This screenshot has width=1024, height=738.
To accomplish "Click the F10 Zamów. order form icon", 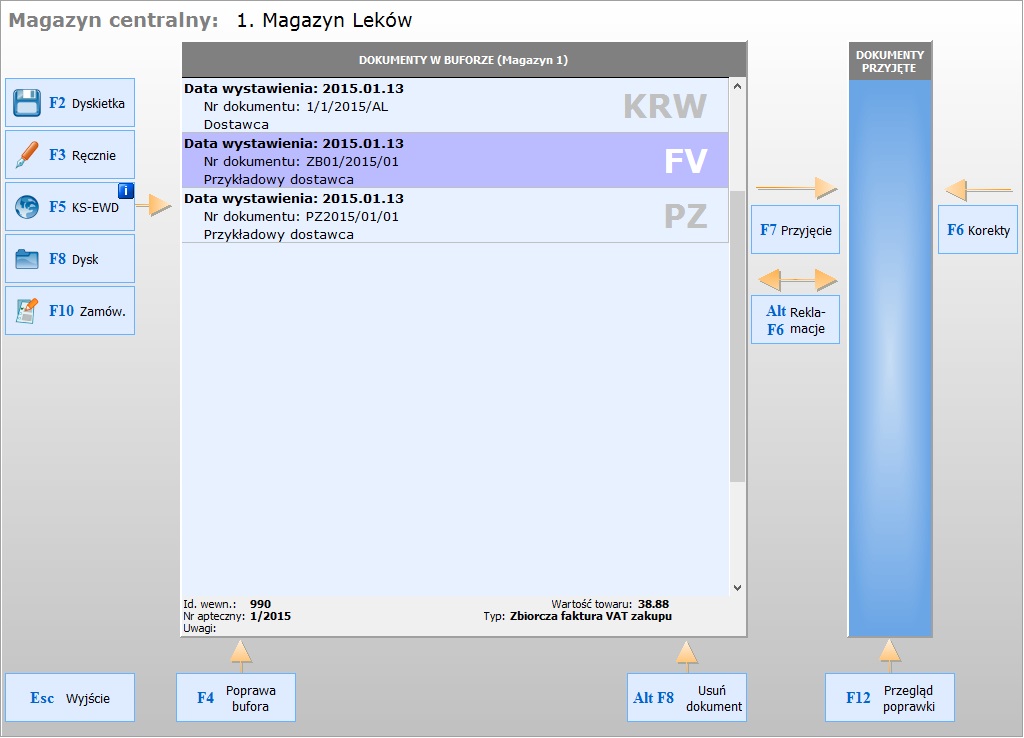I will click(x=27, y=311).
